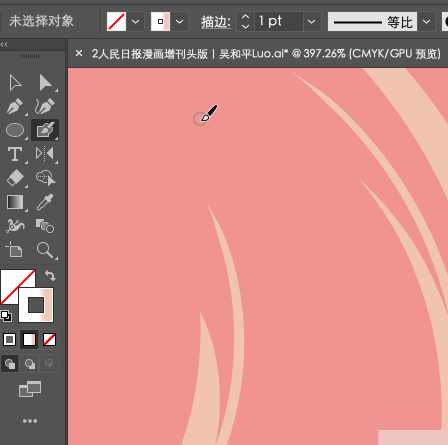The height and width of the screenshot is (445, 448).
Task: Enable Draw Inside mode
Action: tap(49, 363)
